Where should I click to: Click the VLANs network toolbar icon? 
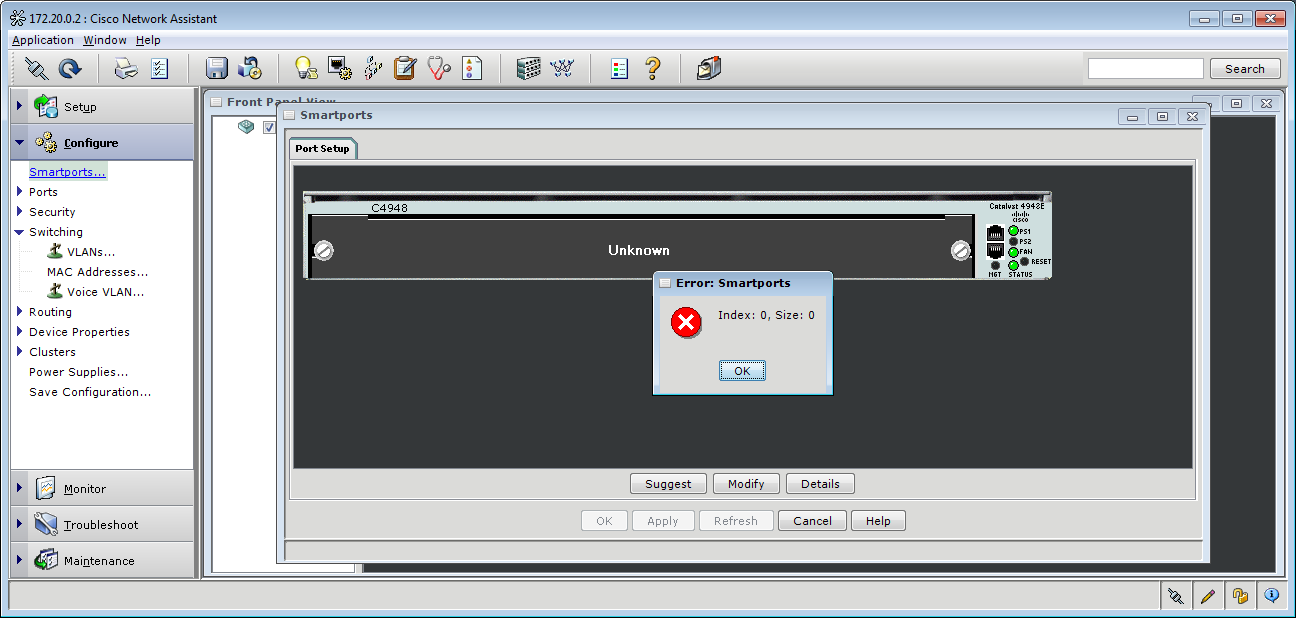coord(373,68)
